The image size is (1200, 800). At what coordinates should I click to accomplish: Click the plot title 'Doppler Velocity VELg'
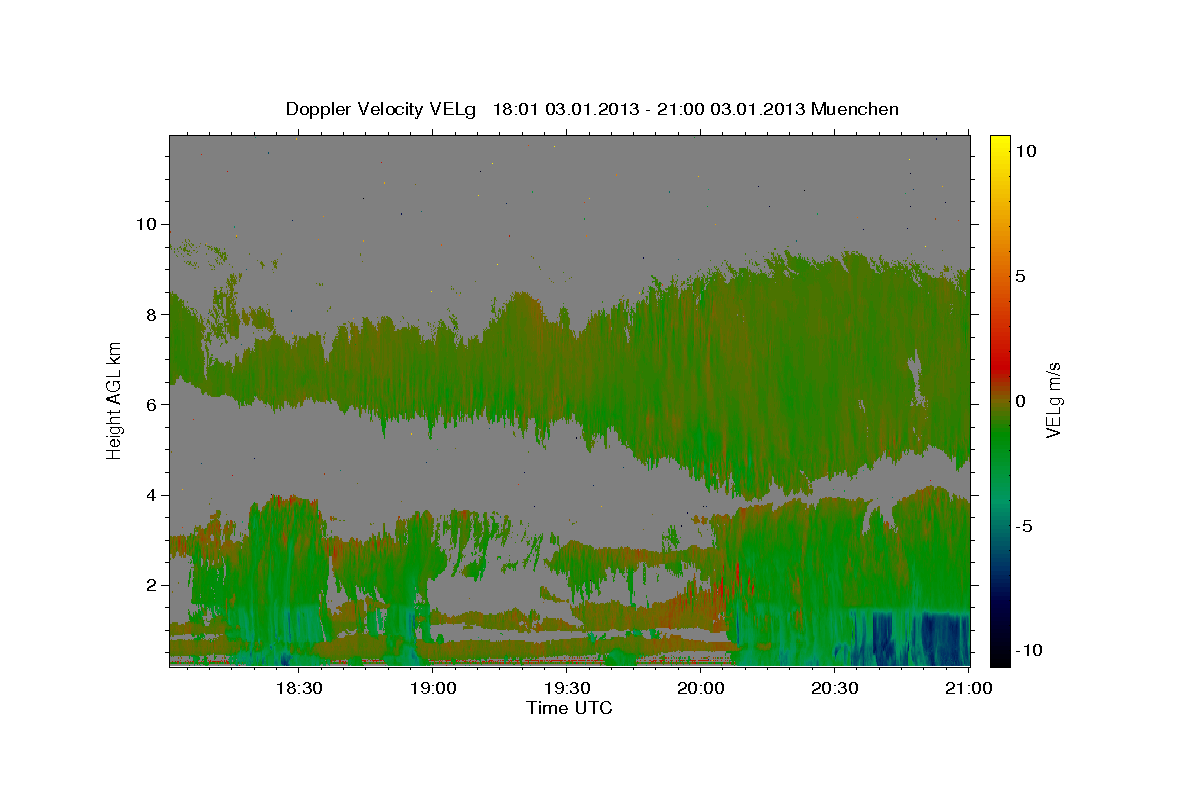tap(381, 109)
